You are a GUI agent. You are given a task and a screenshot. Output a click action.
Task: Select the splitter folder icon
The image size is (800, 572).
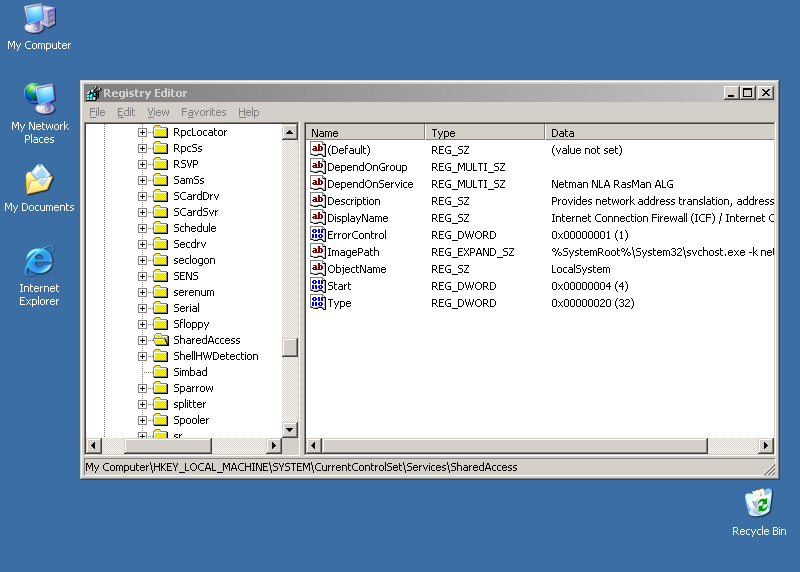tap(161, 404)
